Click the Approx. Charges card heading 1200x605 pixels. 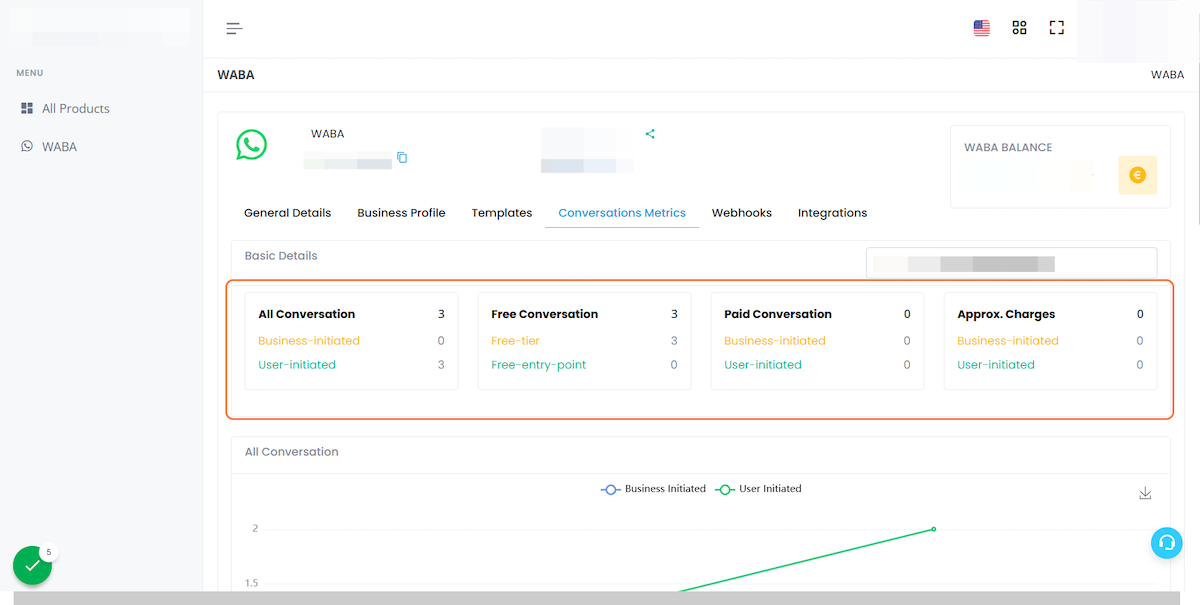(x=1006, y=314)
